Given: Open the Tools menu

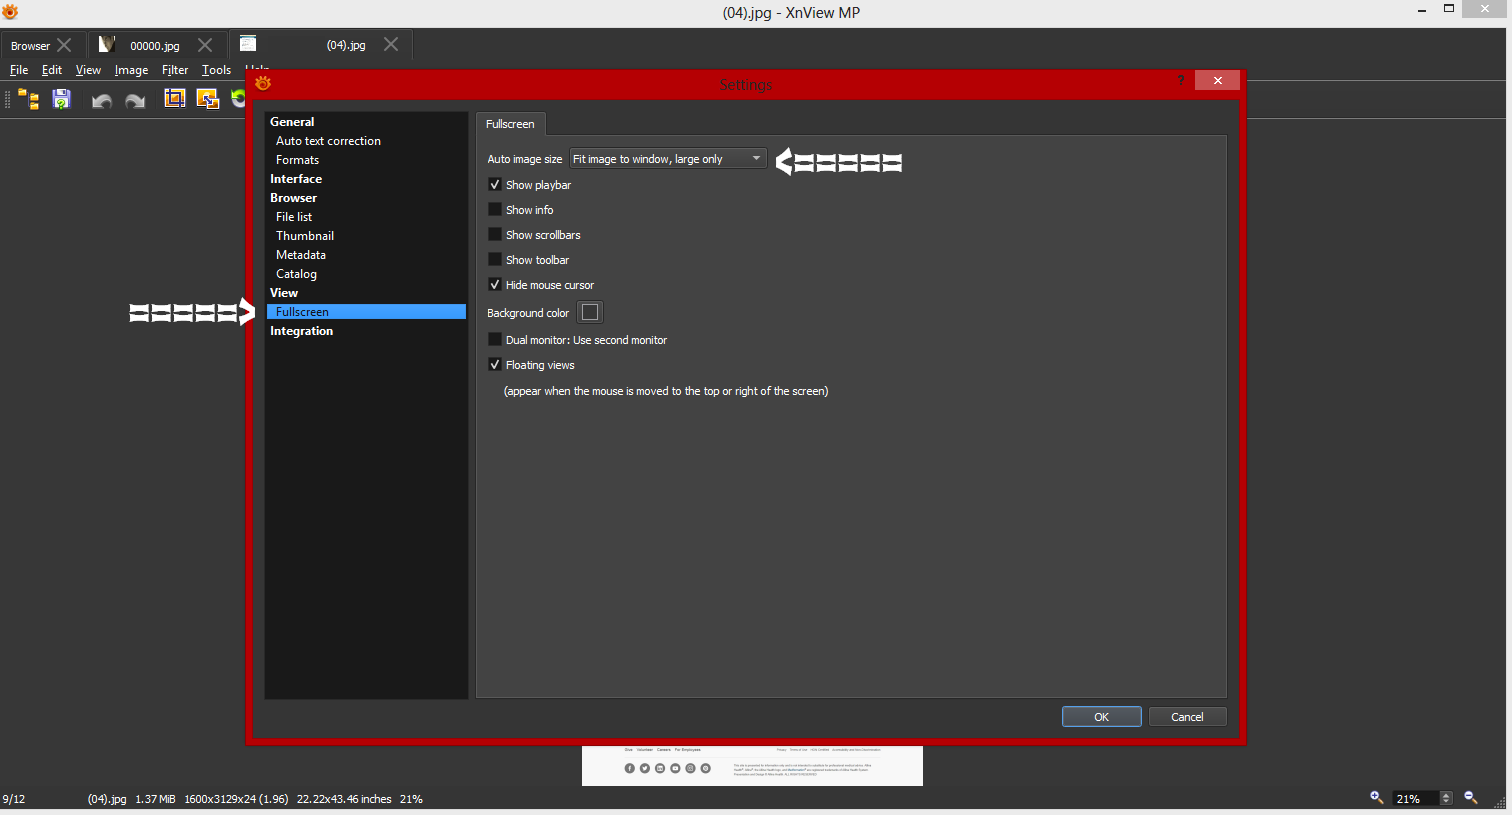Looking at the screenshot, I should point(216,70).
